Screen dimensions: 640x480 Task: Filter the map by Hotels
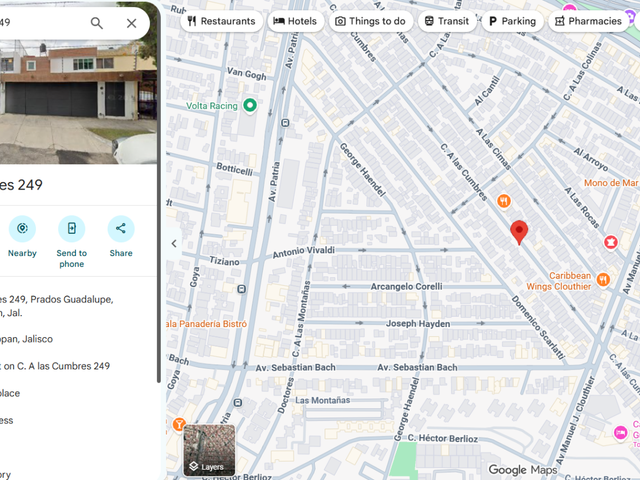tap(295, 21)
